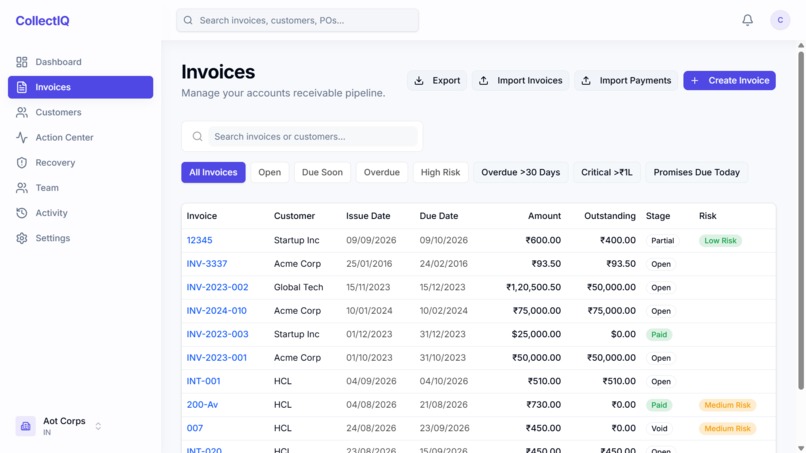Image resolution: width=806 pixels, height=453 pixels.
Task: Open Customers page from sidebar
Action: 80,113
